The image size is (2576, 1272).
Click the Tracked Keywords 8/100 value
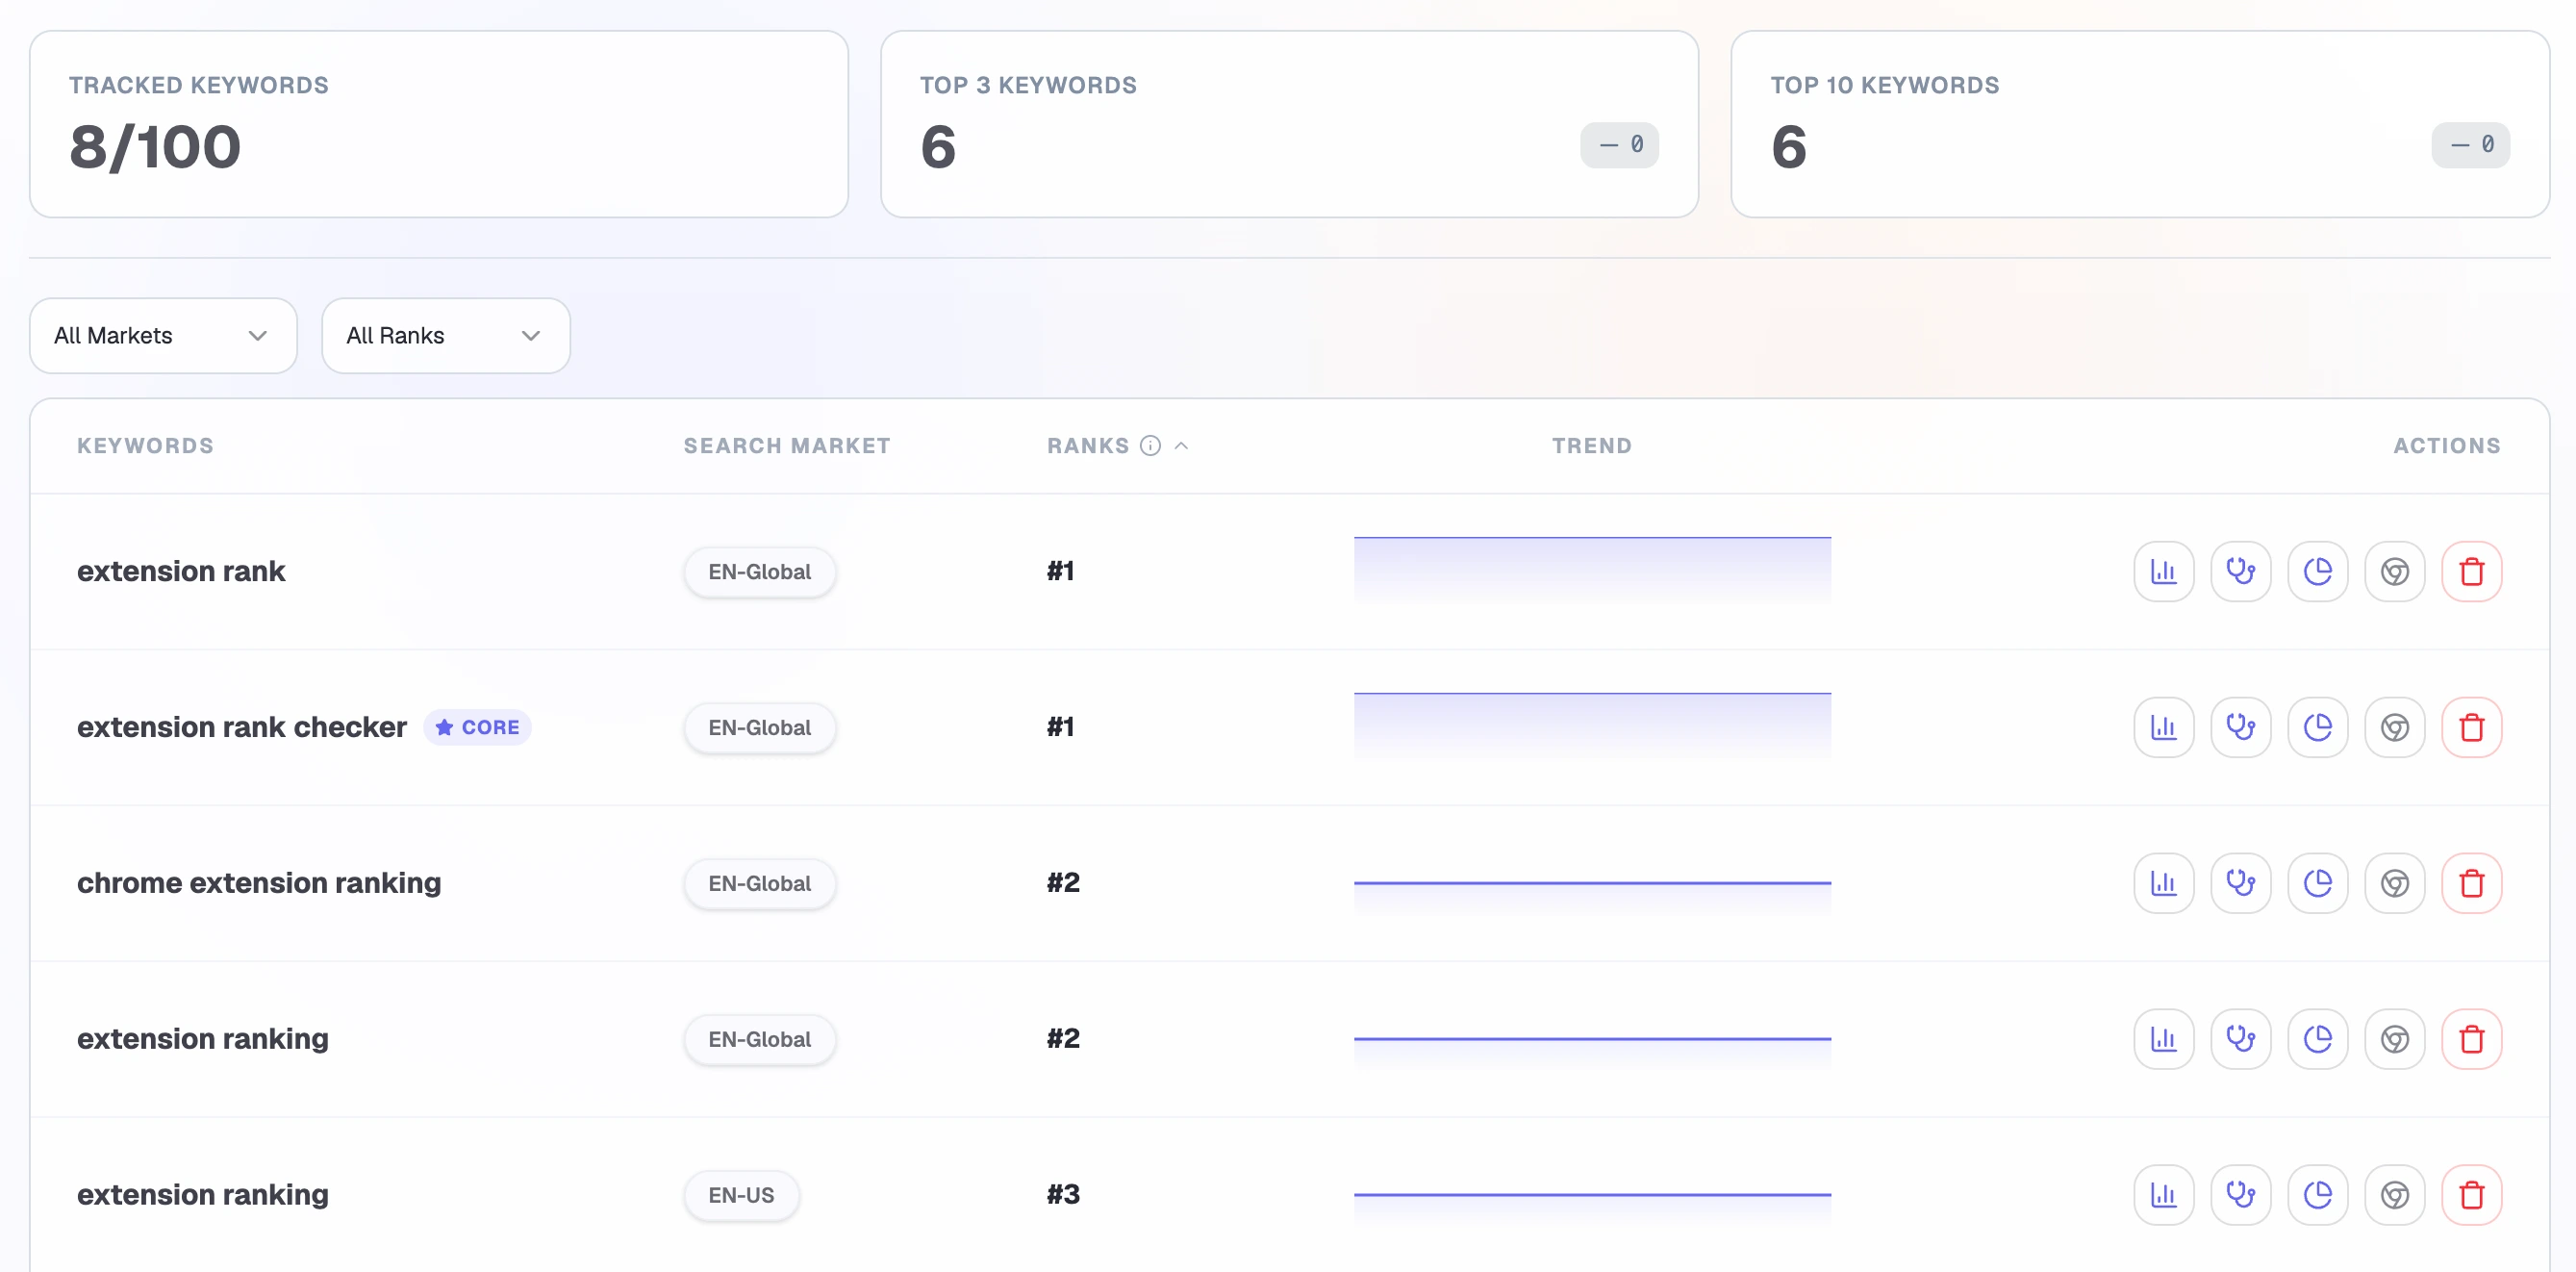tap(155, 147)
